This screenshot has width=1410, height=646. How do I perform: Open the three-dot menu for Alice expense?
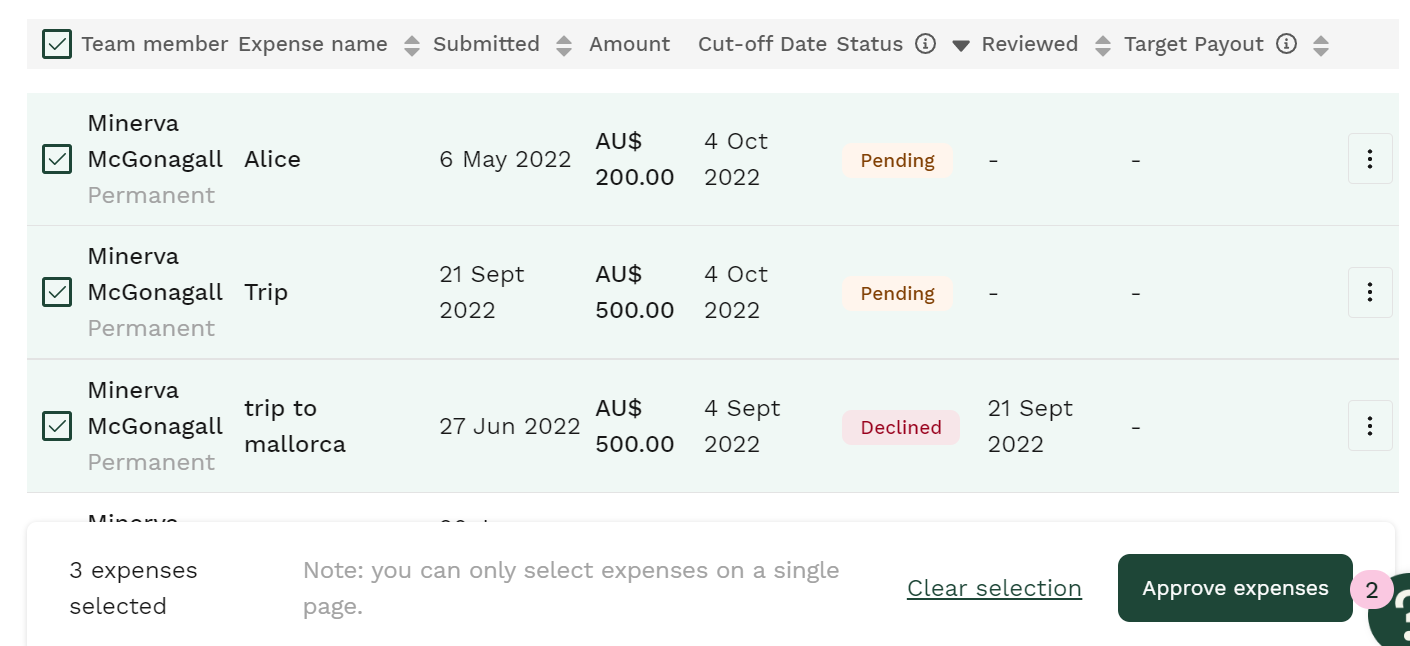tap(1370, 159)
